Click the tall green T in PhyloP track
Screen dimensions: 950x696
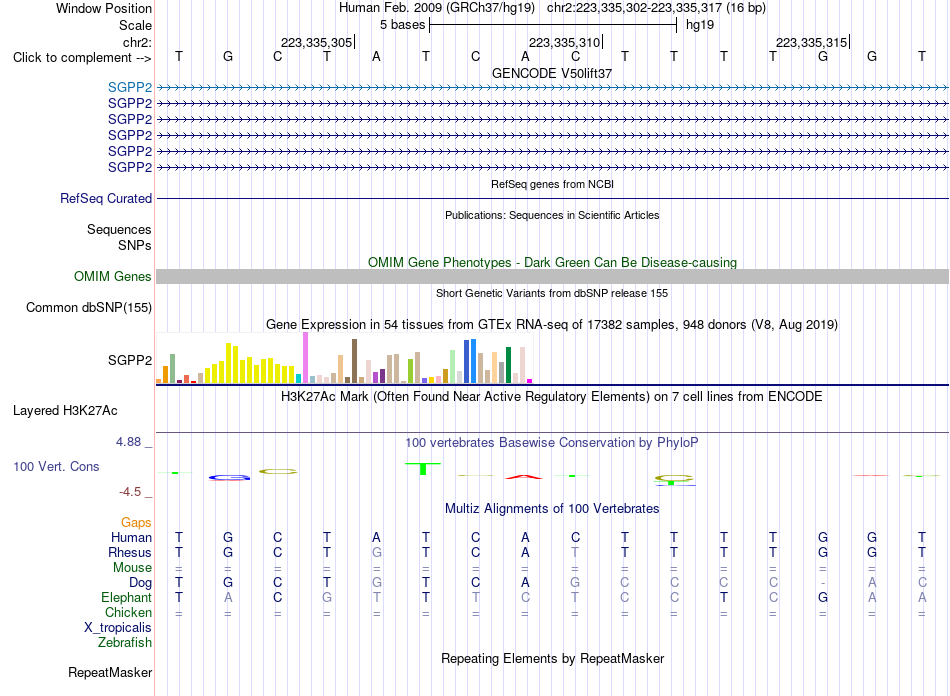[x=423, y=469]
